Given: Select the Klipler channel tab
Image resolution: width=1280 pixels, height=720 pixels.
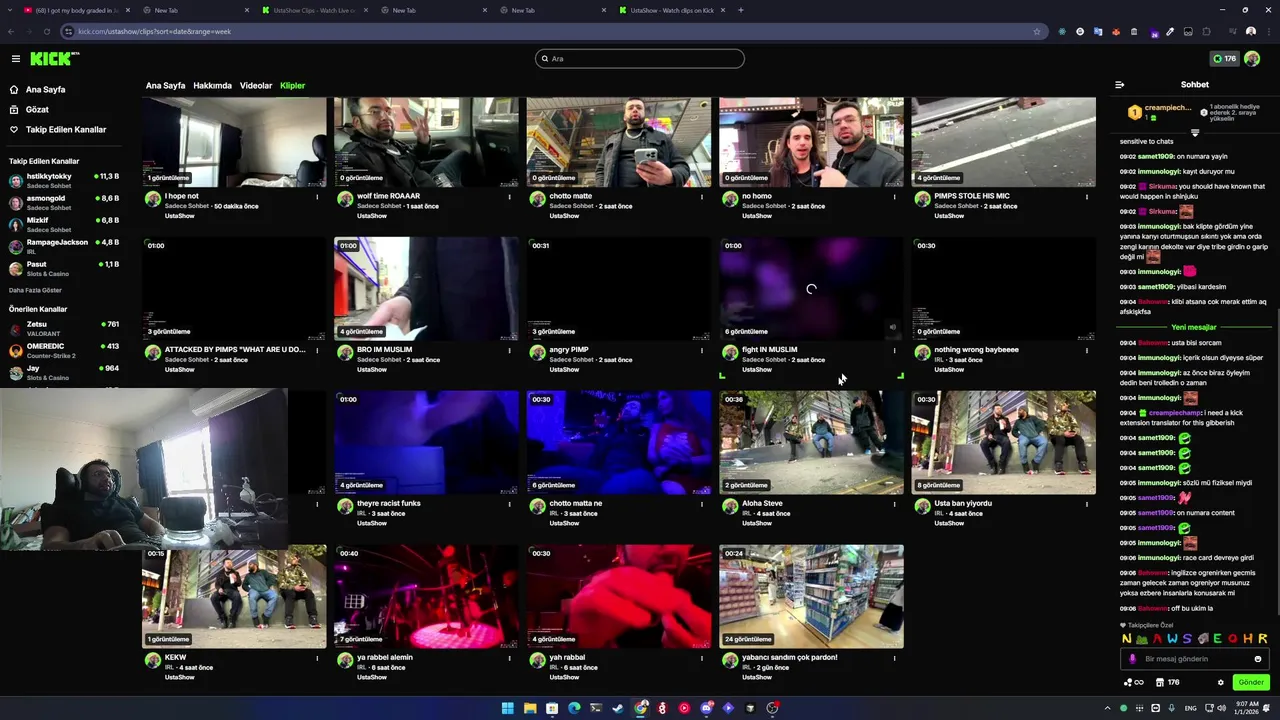Looking at the screenshot, I should click(x=292, y=85).
